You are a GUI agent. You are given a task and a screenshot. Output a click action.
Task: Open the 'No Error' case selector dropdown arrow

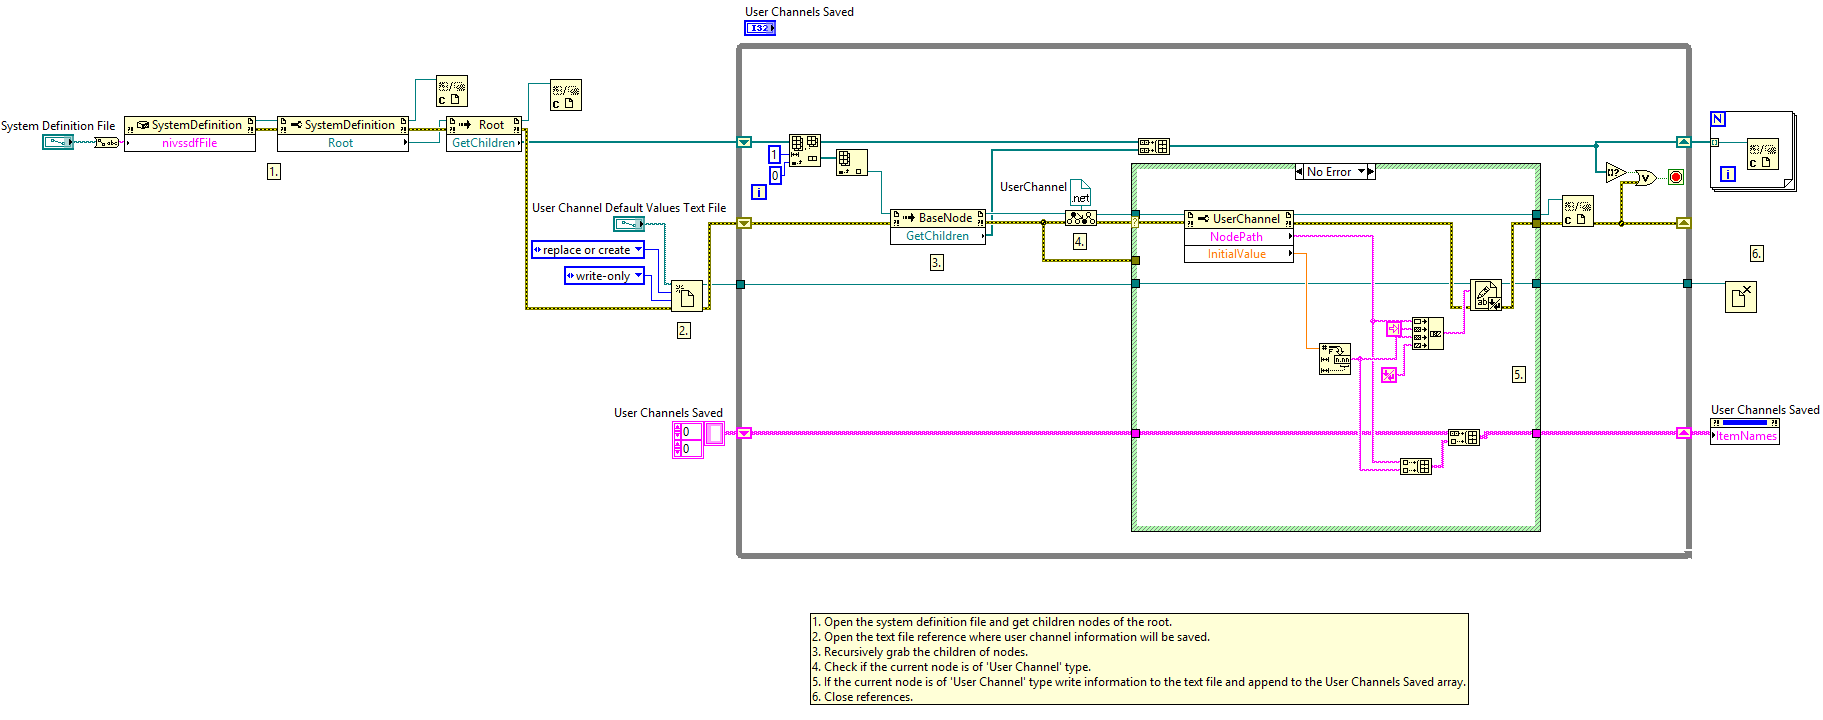point(1362,172)
